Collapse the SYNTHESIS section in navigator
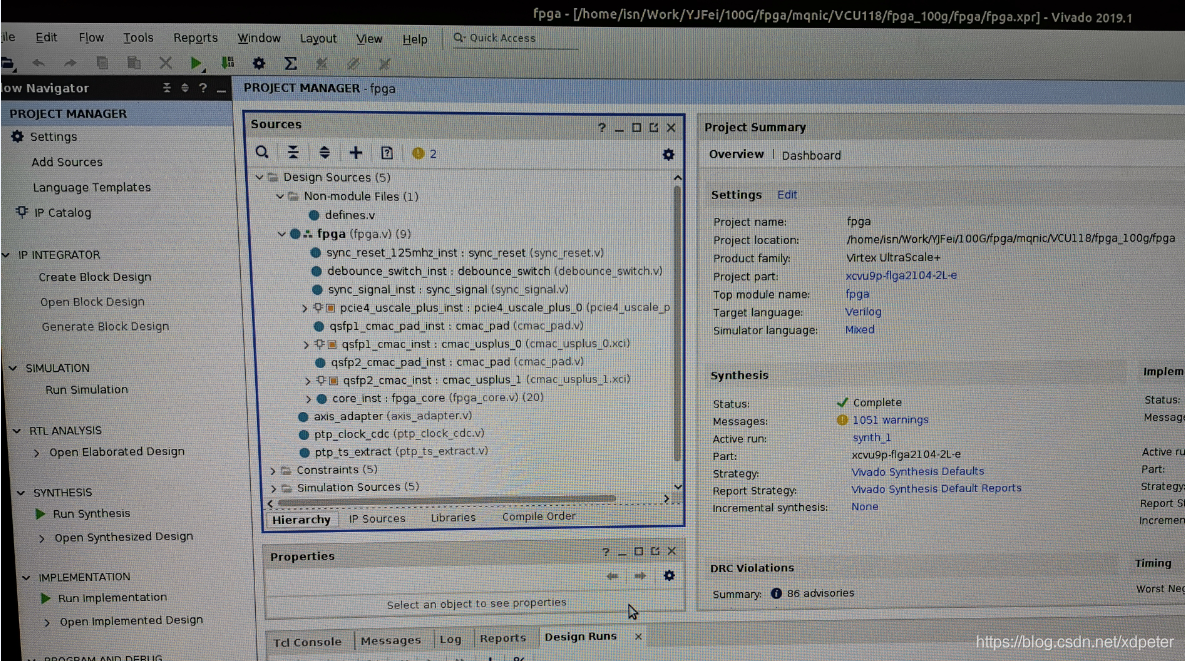The height and width of the screenshot is (661, 1185). coord(21,493)
